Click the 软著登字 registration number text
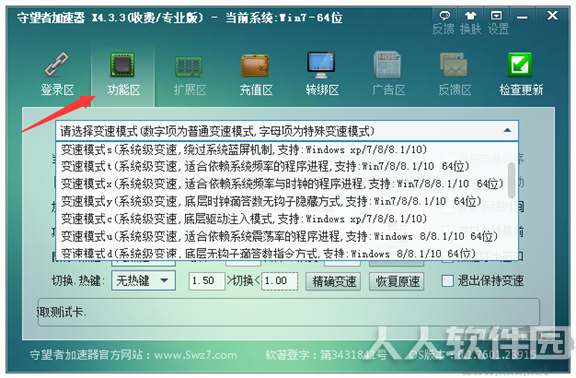Image resolution: width=576 pixels, height=378 pixels. point(326,355)
